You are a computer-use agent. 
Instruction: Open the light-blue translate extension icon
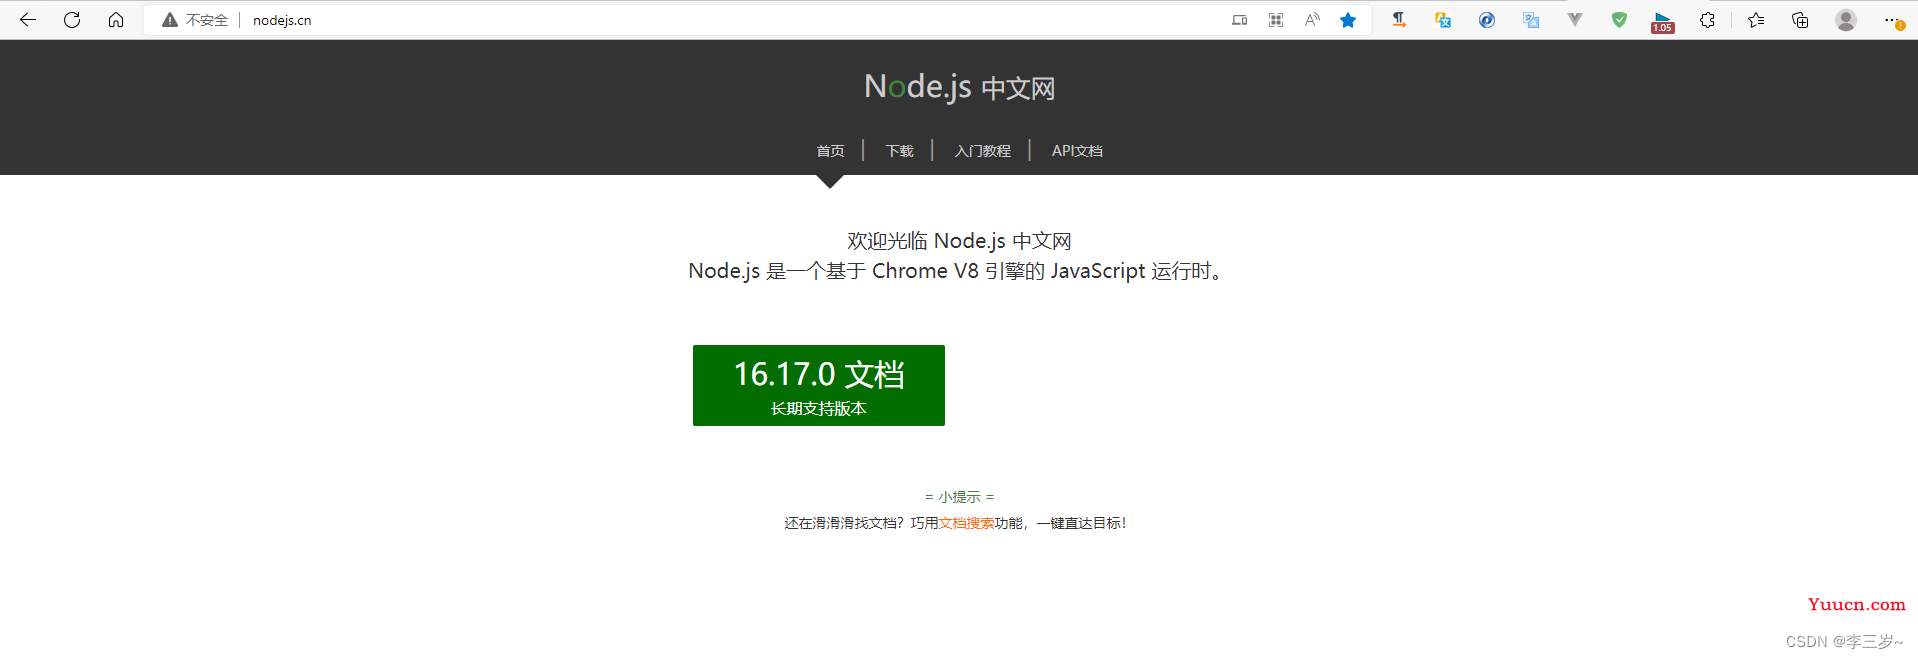[1531, 20]
